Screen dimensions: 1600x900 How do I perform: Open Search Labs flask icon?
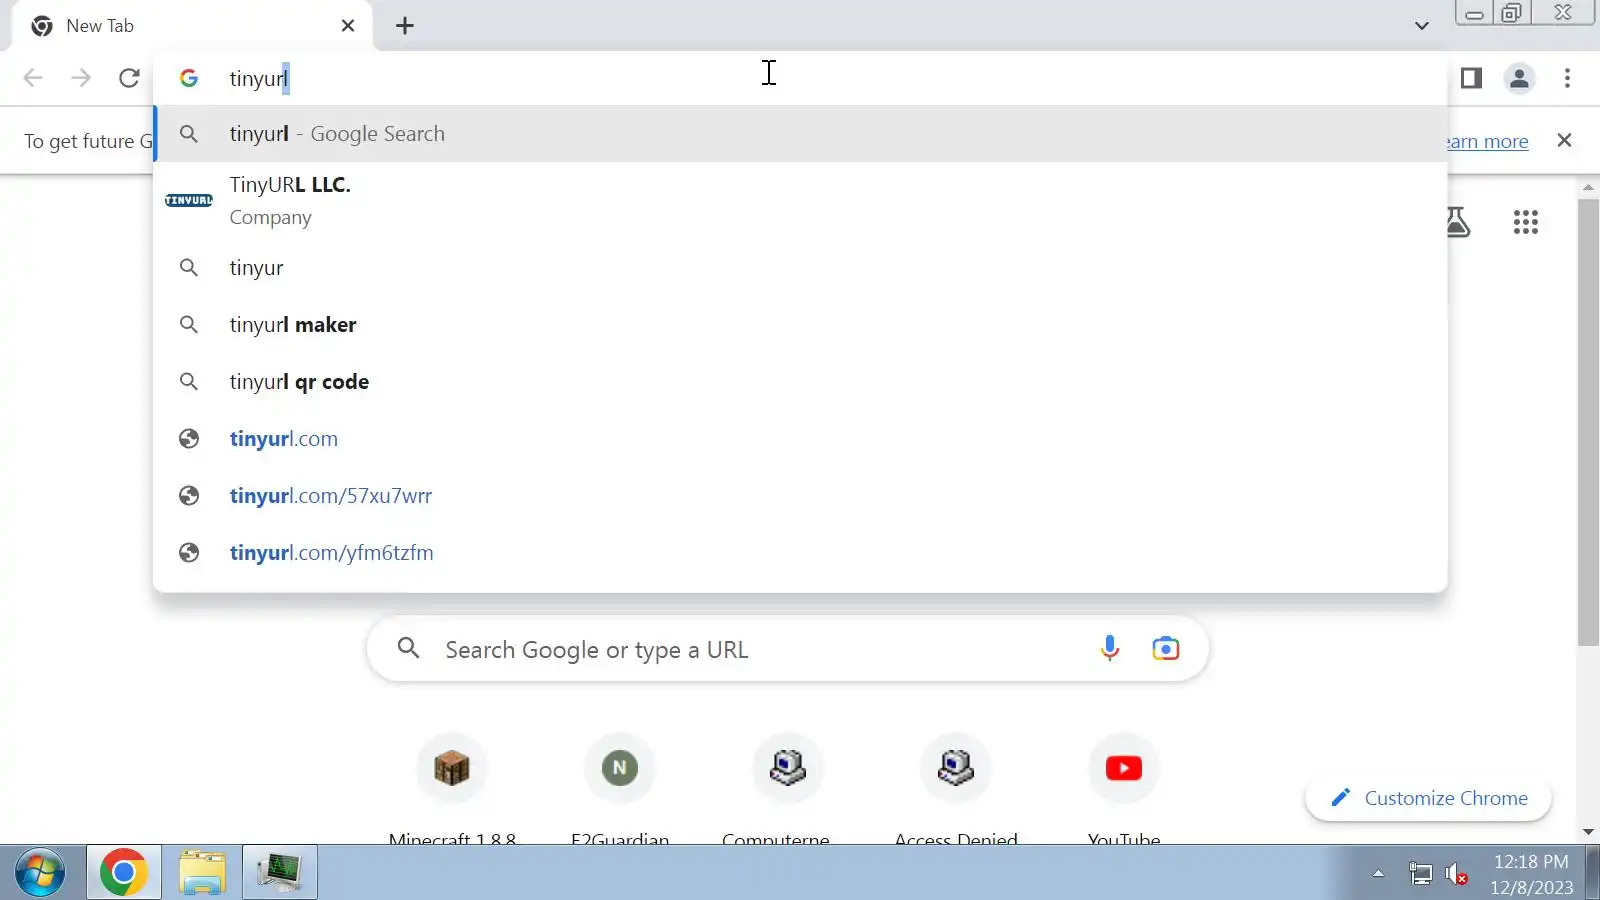point(1458,222)
